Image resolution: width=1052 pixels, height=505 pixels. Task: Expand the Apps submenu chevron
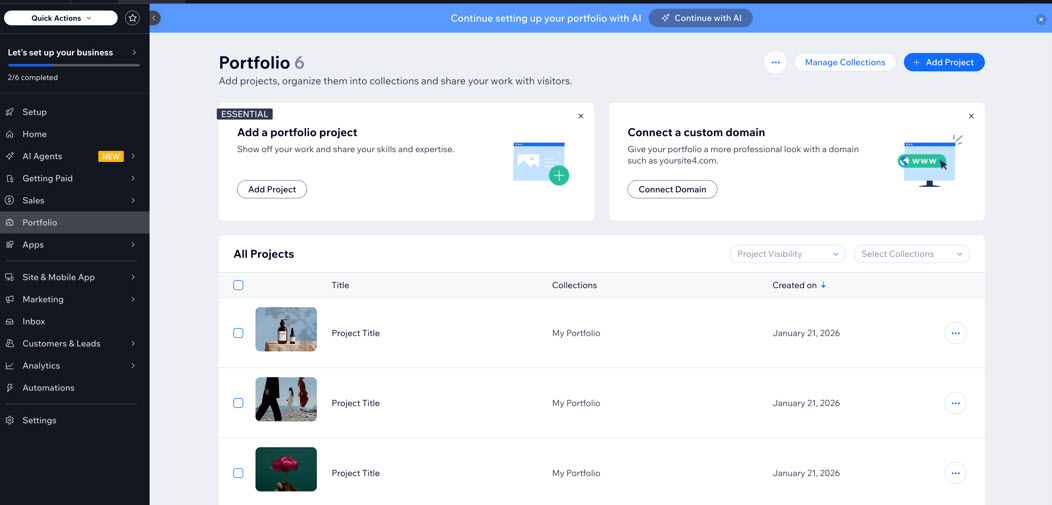[133, 245]
